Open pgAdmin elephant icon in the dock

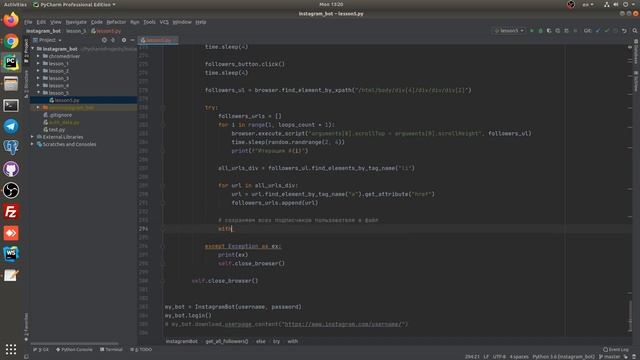pos(11,147)
